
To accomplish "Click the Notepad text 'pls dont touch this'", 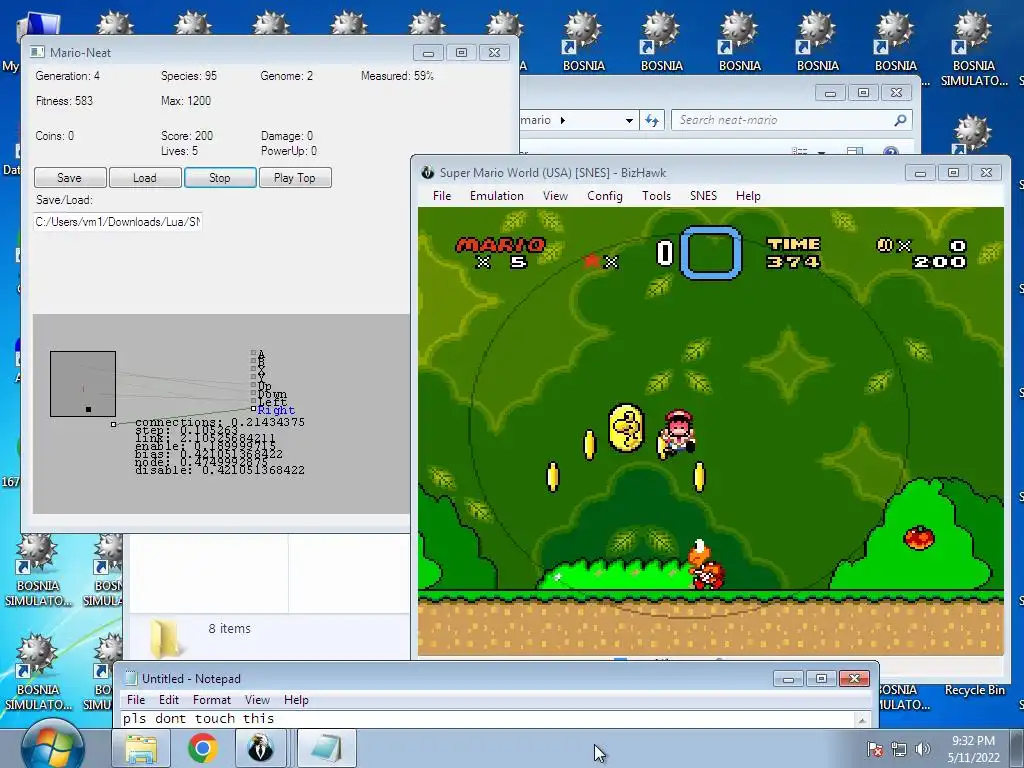I will 199,718.
